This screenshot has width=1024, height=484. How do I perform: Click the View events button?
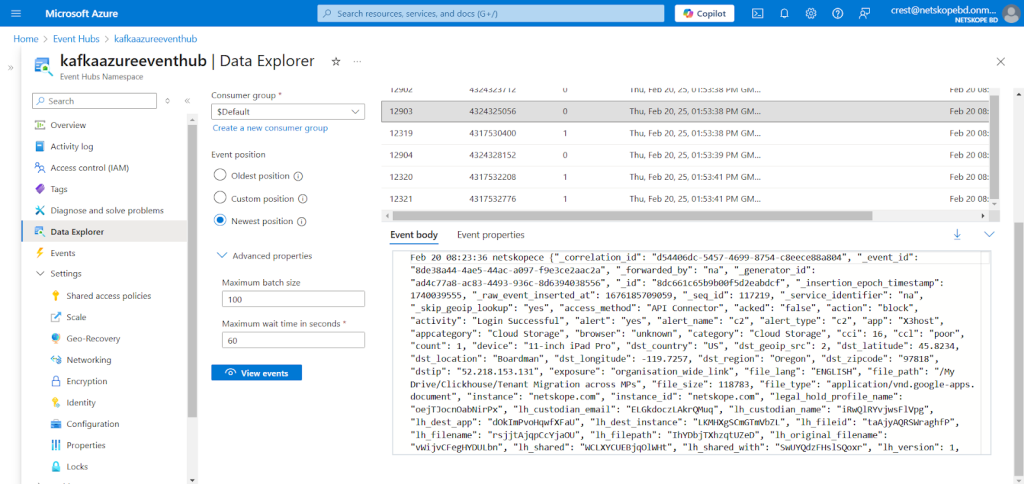257,372
